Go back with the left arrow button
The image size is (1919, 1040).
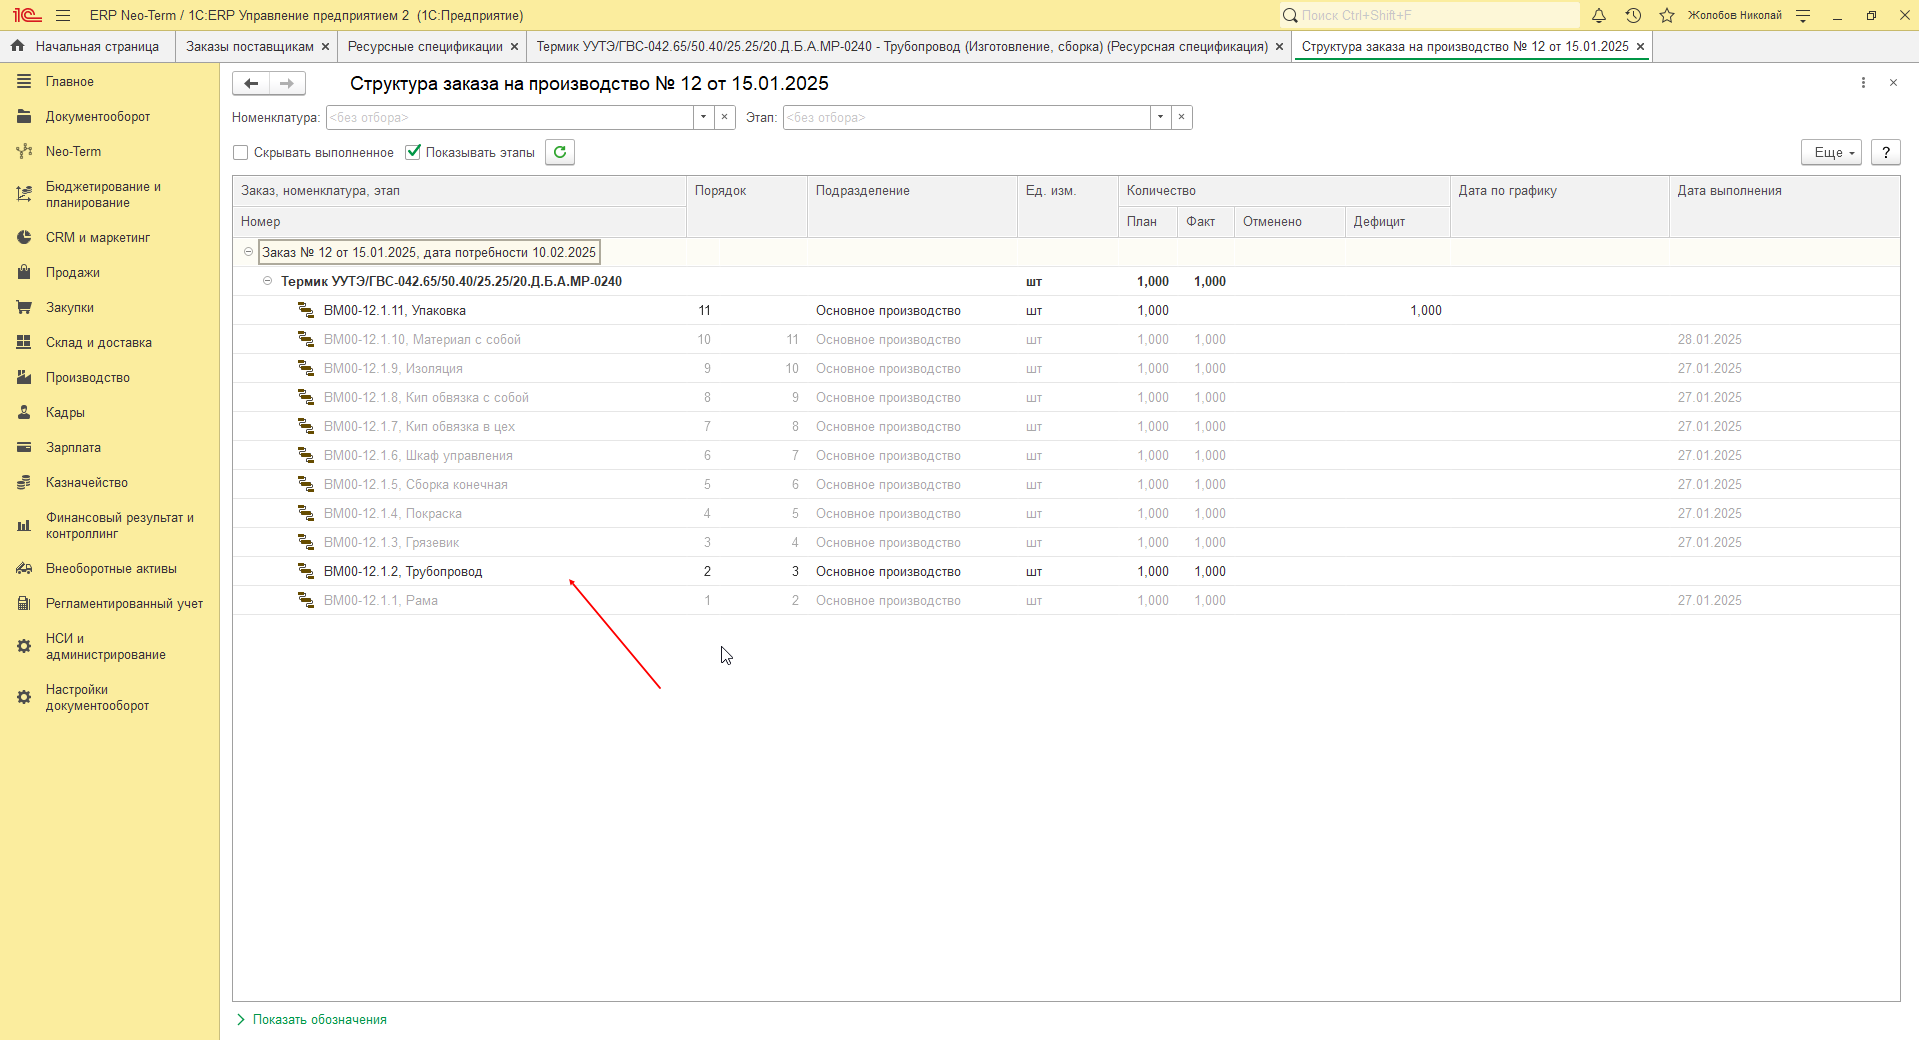tap(251, 83)
